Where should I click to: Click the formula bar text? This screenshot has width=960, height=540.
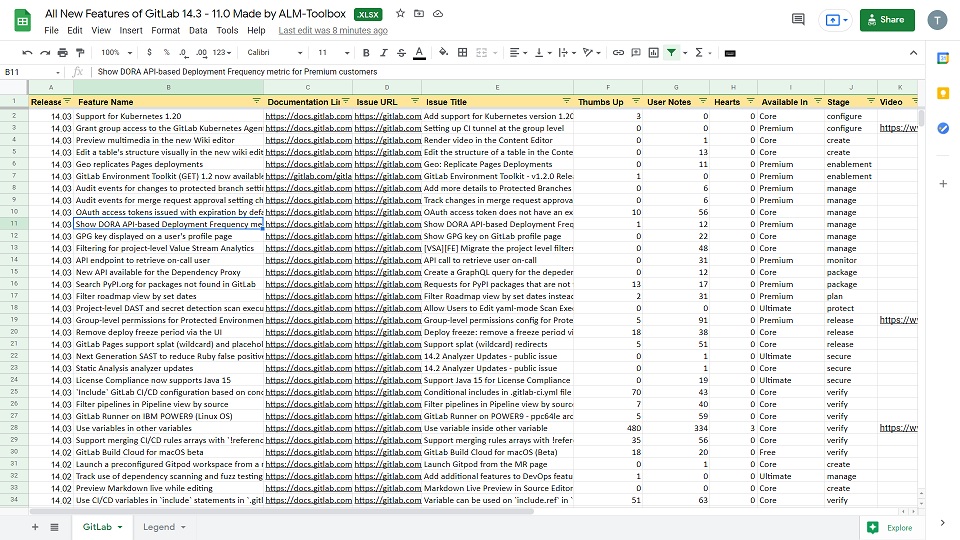[238, 72]
